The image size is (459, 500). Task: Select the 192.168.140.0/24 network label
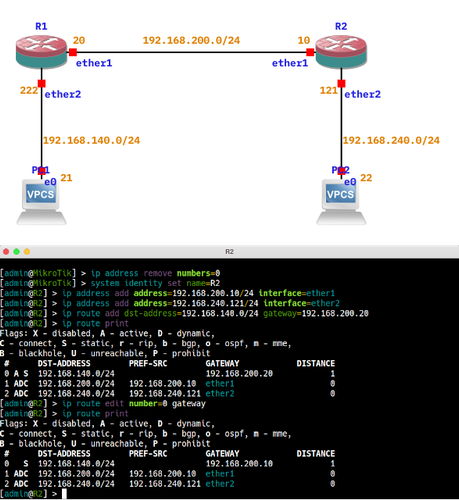pyautogui.click(x=91, y=140)
